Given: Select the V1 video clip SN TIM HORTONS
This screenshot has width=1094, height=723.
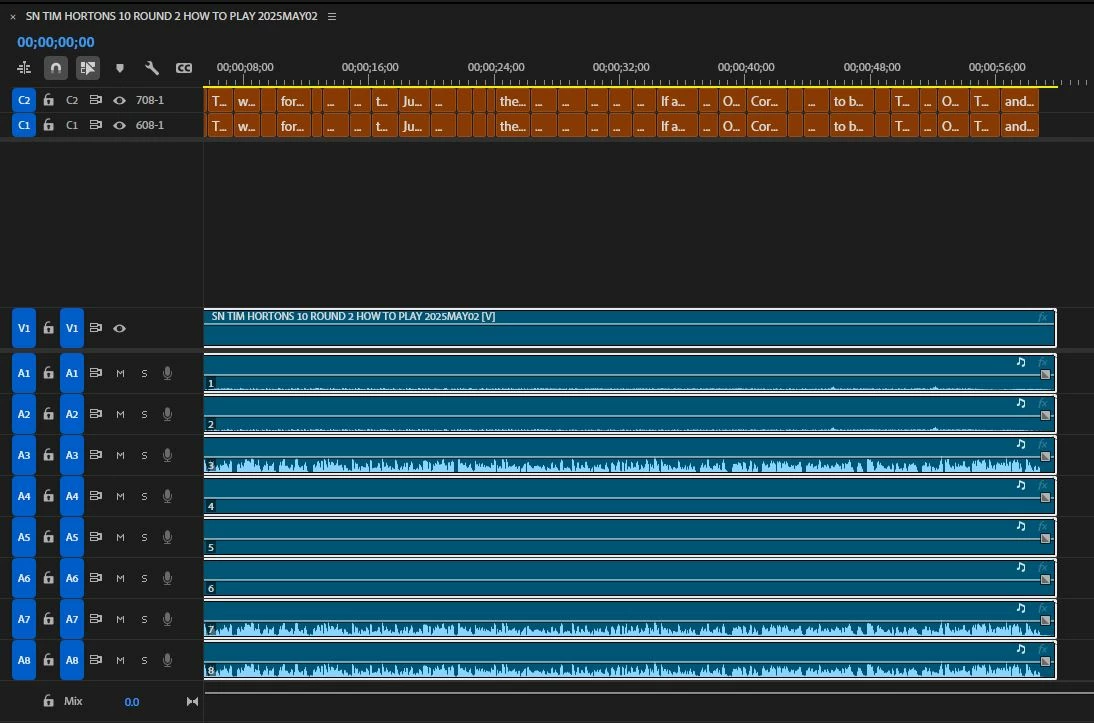Looking at the screenshot, I should tap(629, 328).
